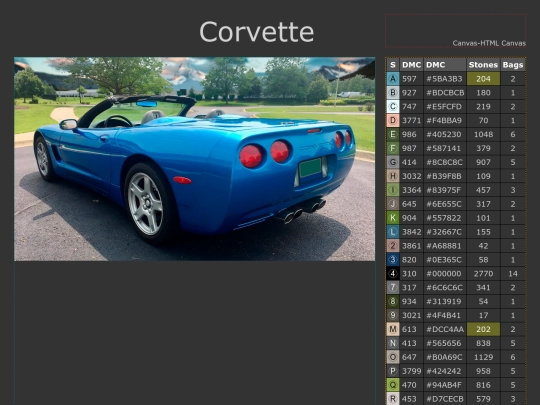The width and height of the screenshot is (540, 405).
Task: Click symbol swatch R for DMC 453
Action: coord(393,399)
